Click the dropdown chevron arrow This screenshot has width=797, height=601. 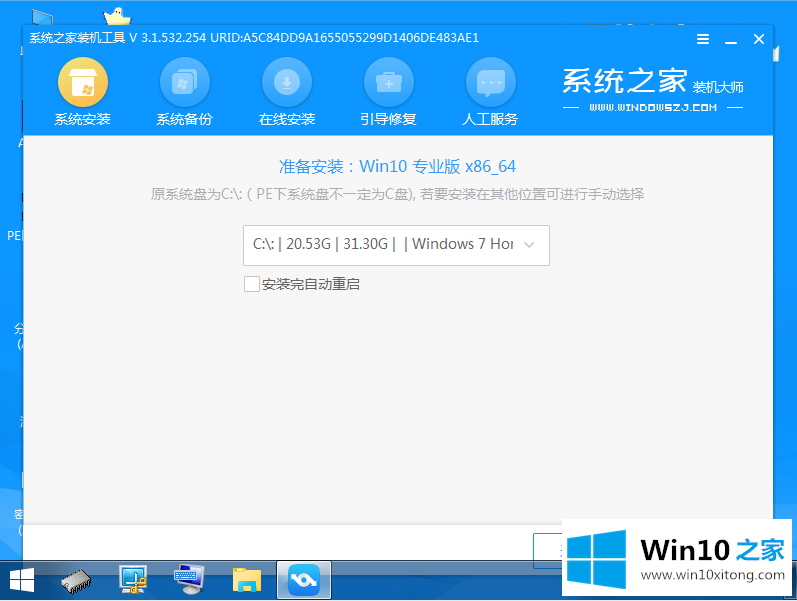[x=529, y=245]
